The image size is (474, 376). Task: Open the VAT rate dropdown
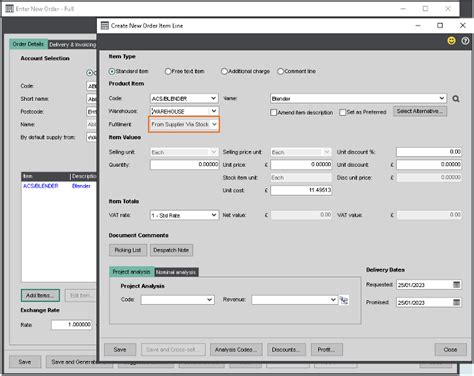point(214,215)
